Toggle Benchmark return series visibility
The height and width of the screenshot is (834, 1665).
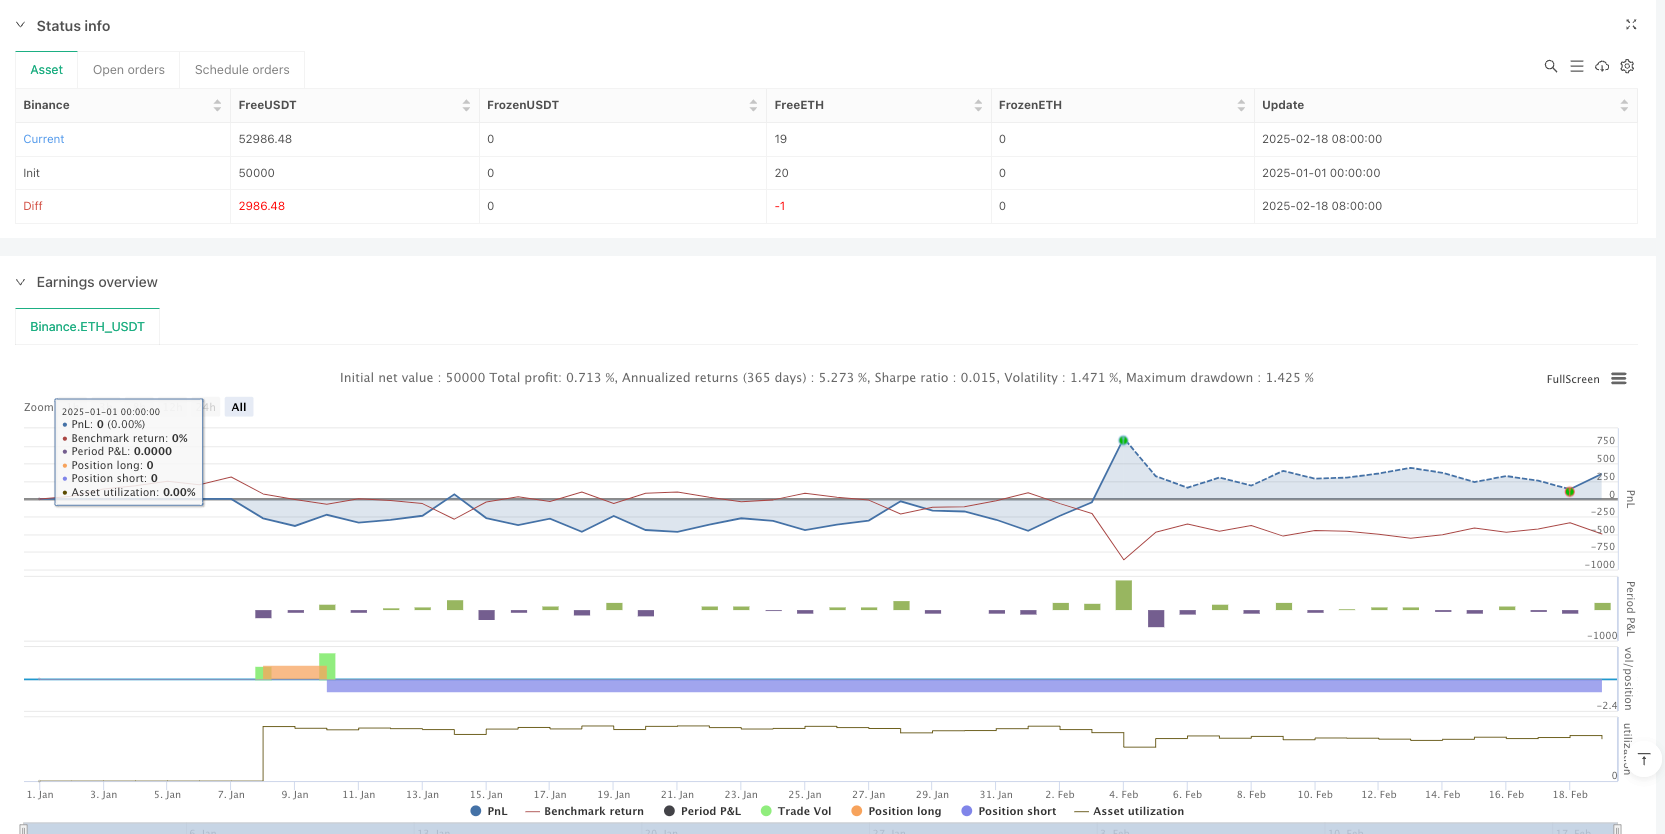pyautogui.click(x=585, y=811)
